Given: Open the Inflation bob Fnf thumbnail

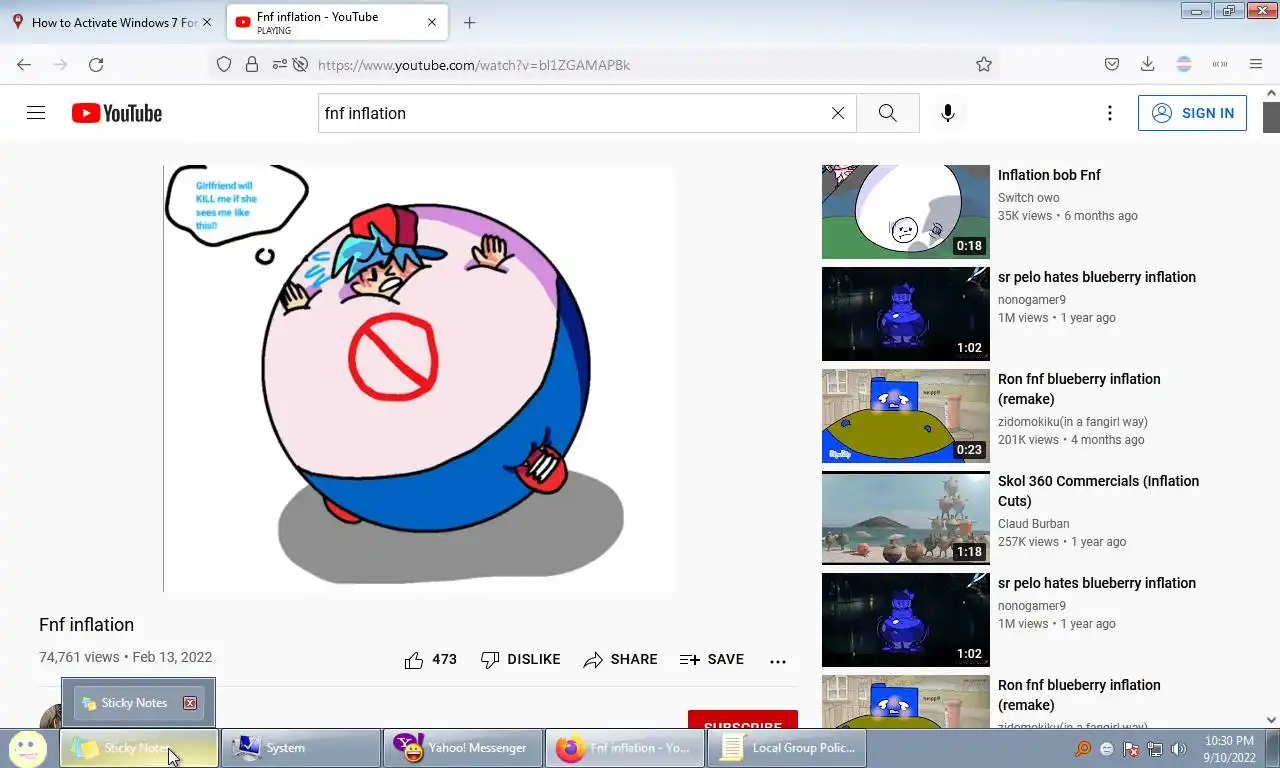Looking at the screenshot, I should tap(906, 212).
